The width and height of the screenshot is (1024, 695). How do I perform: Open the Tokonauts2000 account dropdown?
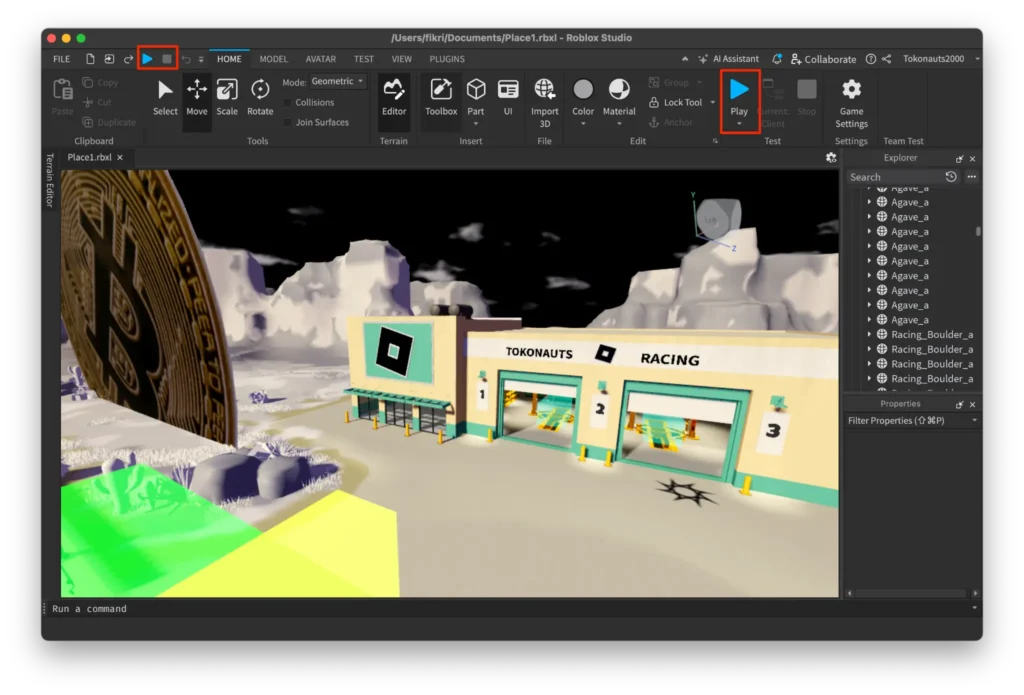click(941, 59)
